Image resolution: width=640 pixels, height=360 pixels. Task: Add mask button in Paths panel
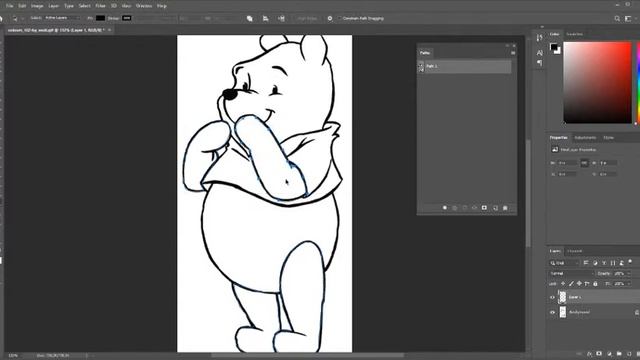click(x=484, y=208)
